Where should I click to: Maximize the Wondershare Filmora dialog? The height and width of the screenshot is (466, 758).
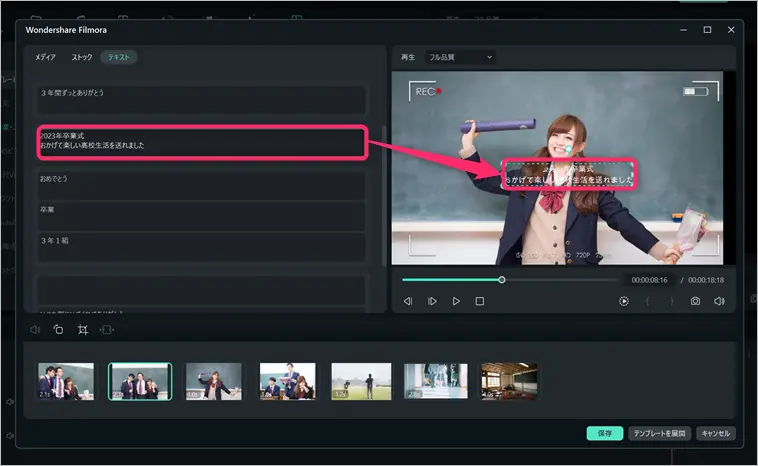(707, 30)
